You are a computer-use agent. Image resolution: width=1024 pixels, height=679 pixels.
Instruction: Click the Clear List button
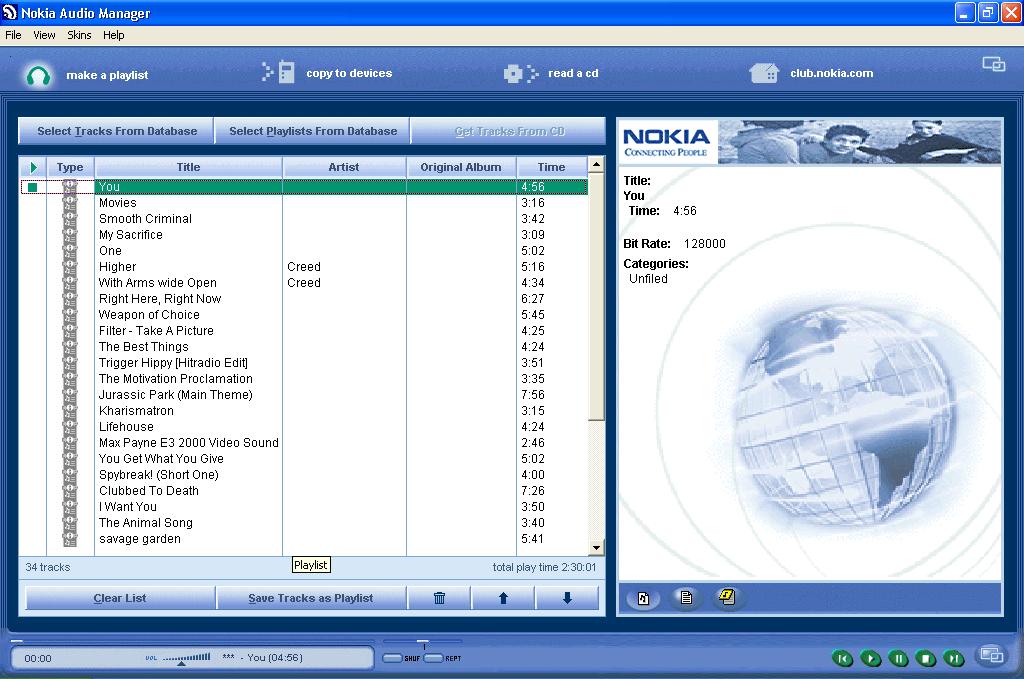coord(120,597)
